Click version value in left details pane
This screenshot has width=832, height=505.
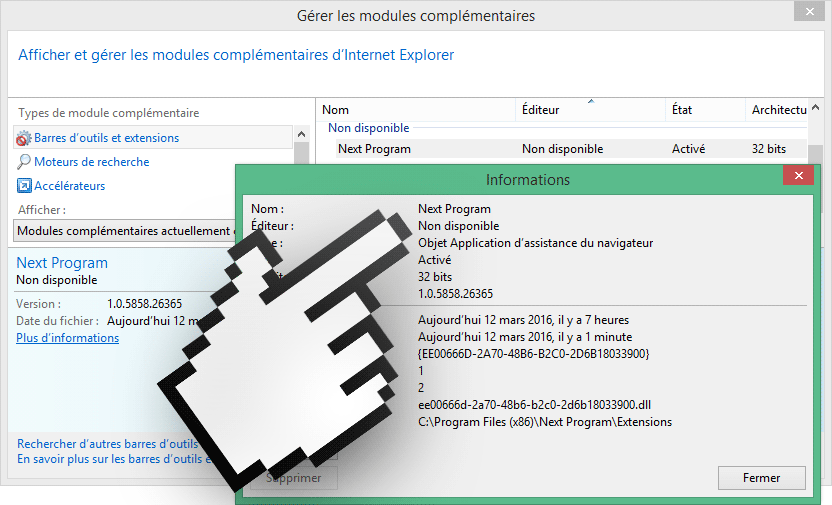click(144, 304)
